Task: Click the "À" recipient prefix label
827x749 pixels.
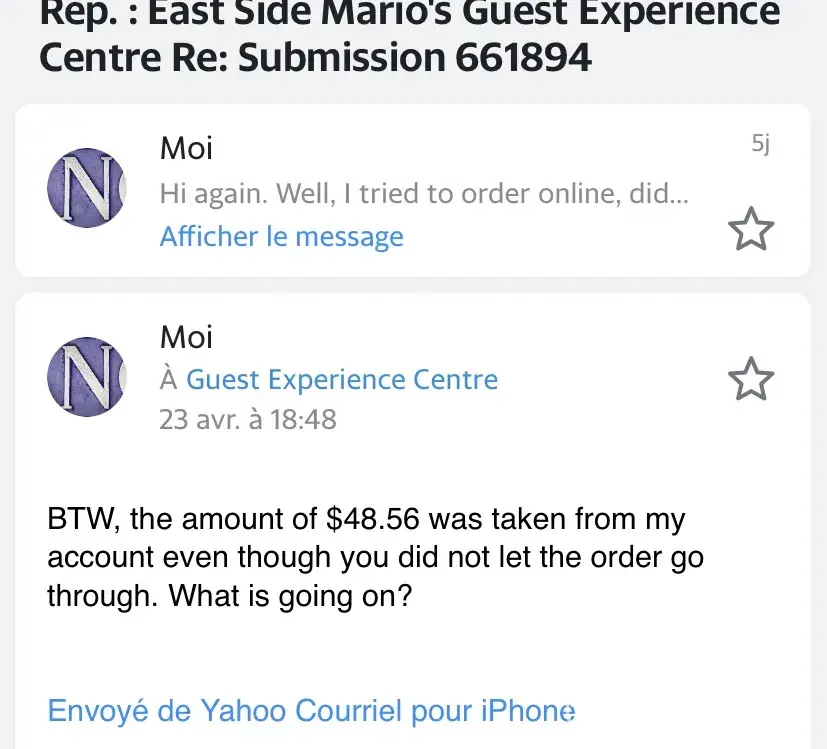Action: point(170,380)
